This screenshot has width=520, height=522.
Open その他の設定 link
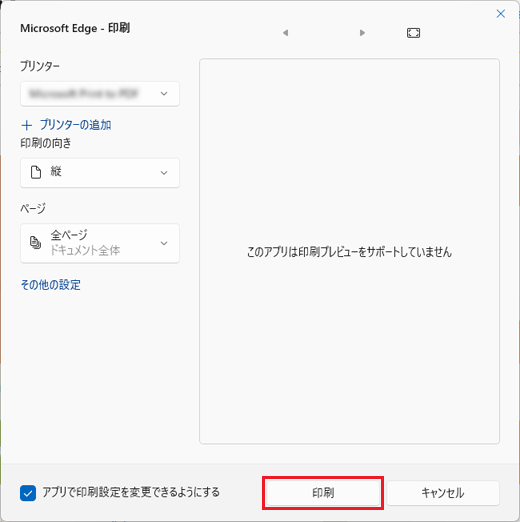pos(51,285)
